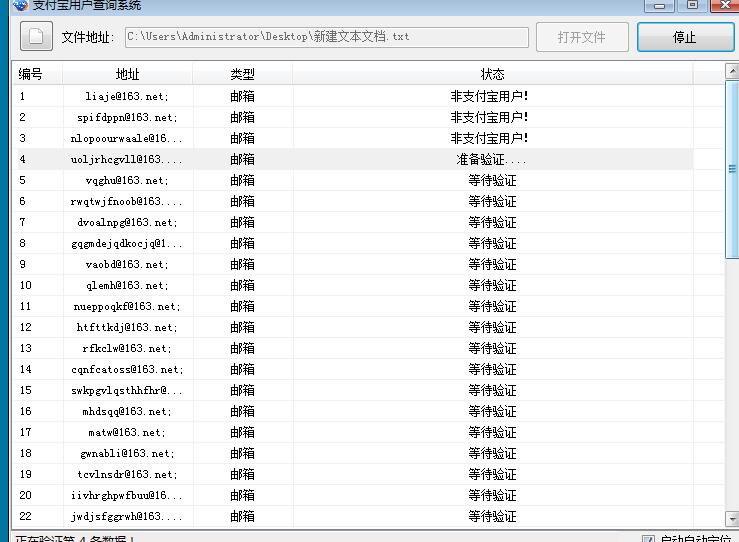Maximize the window
The height and width of the screenshot is (542, 739).
(692, 5)
